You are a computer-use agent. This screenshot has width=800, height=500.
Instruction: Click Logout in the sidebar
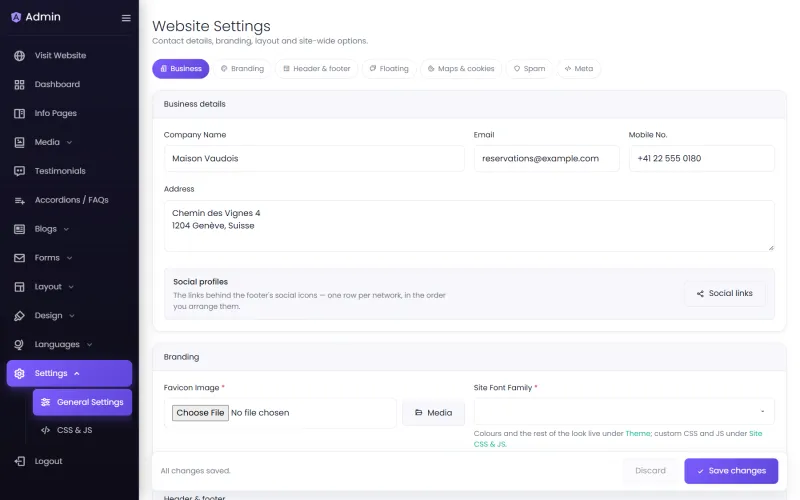(69, 461)
